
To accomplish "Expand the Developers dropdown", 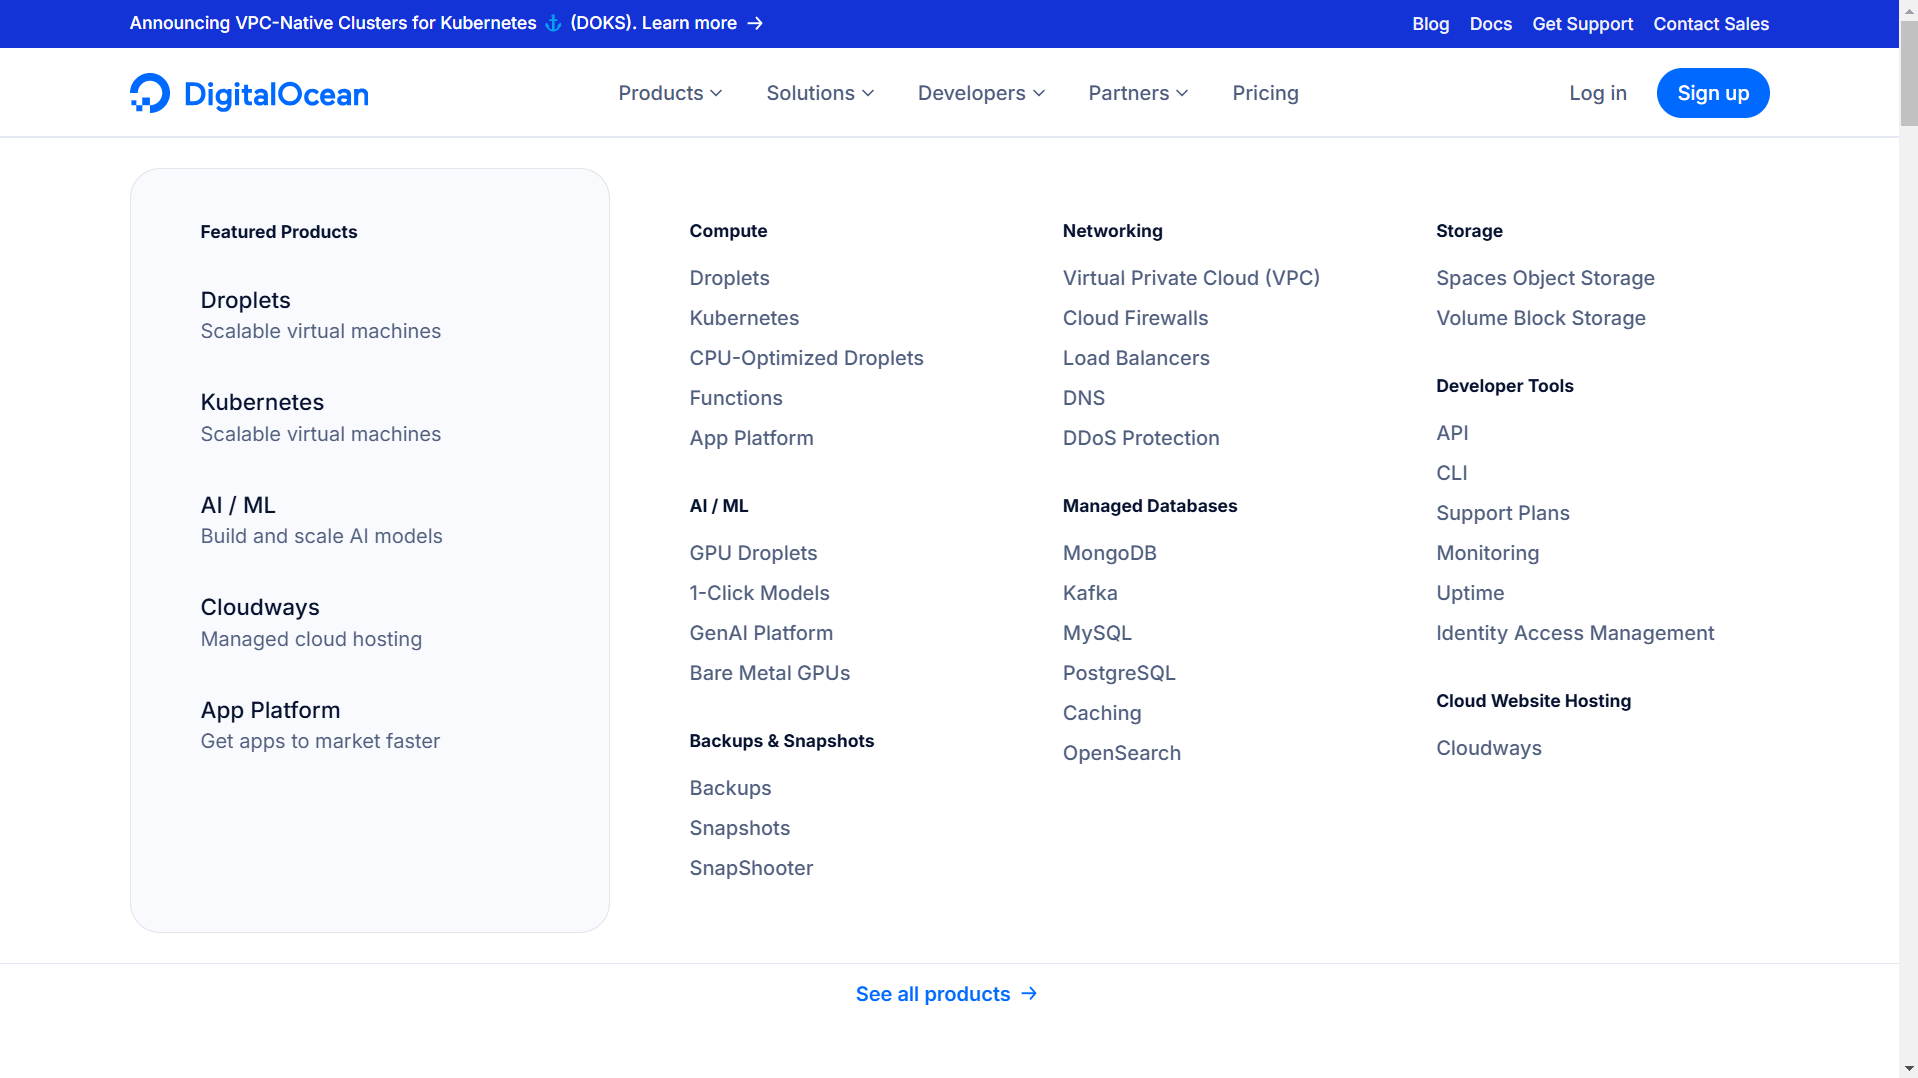I will [981, 93].
